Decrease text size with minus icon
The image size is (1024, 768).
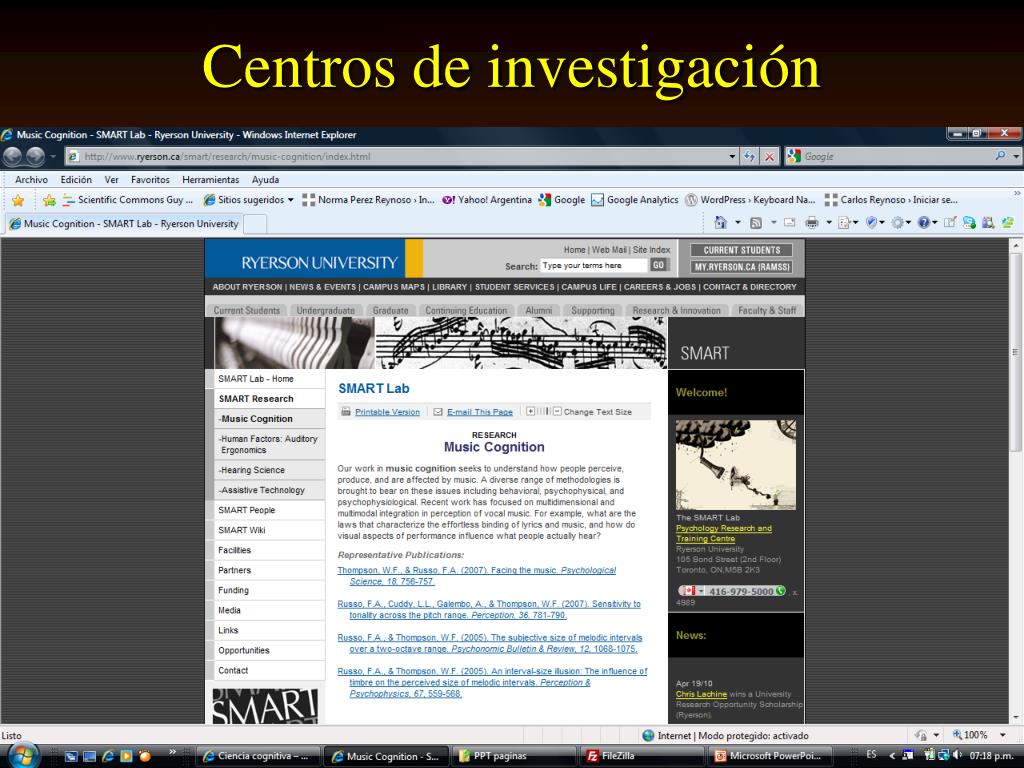click(x=557, y=411)
